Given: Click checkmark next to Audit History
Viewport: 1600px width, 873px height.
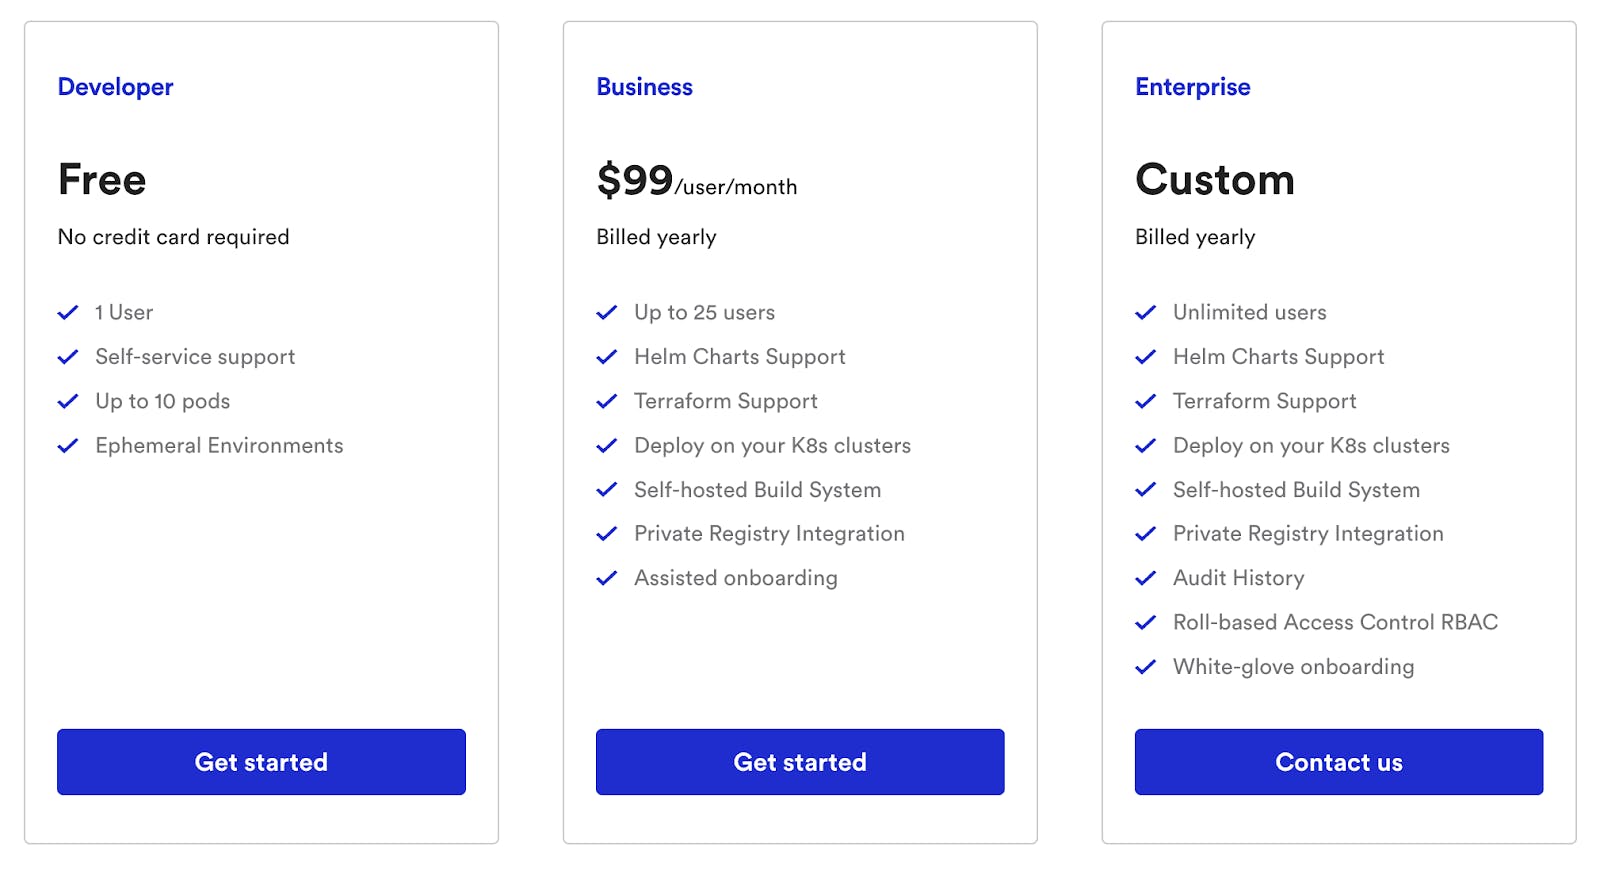Looking at the screenshot, I should (1146, 579).
